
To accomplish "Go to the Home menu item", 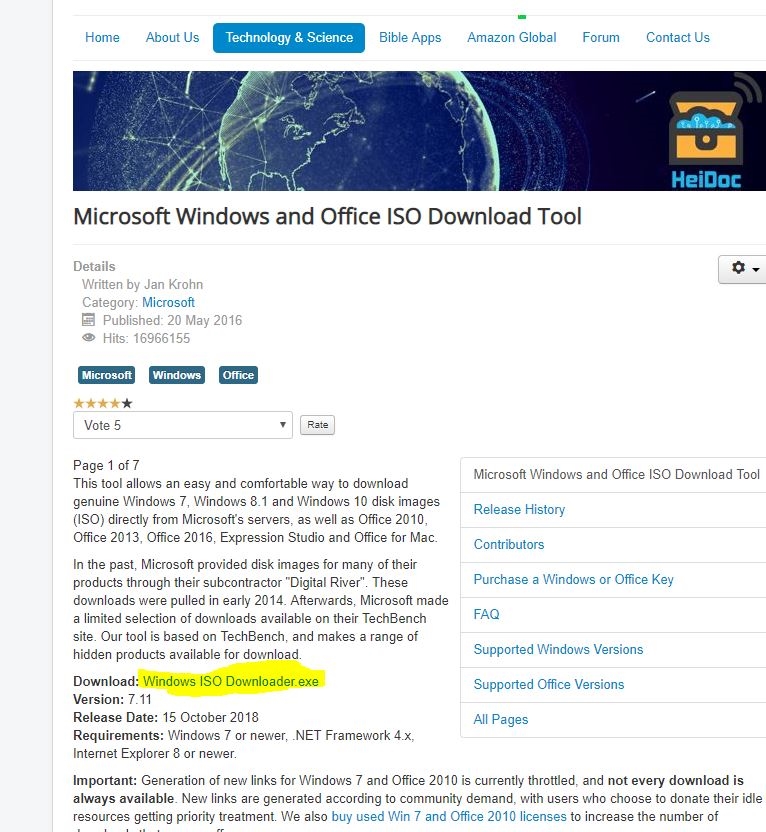I will point(102,38).
